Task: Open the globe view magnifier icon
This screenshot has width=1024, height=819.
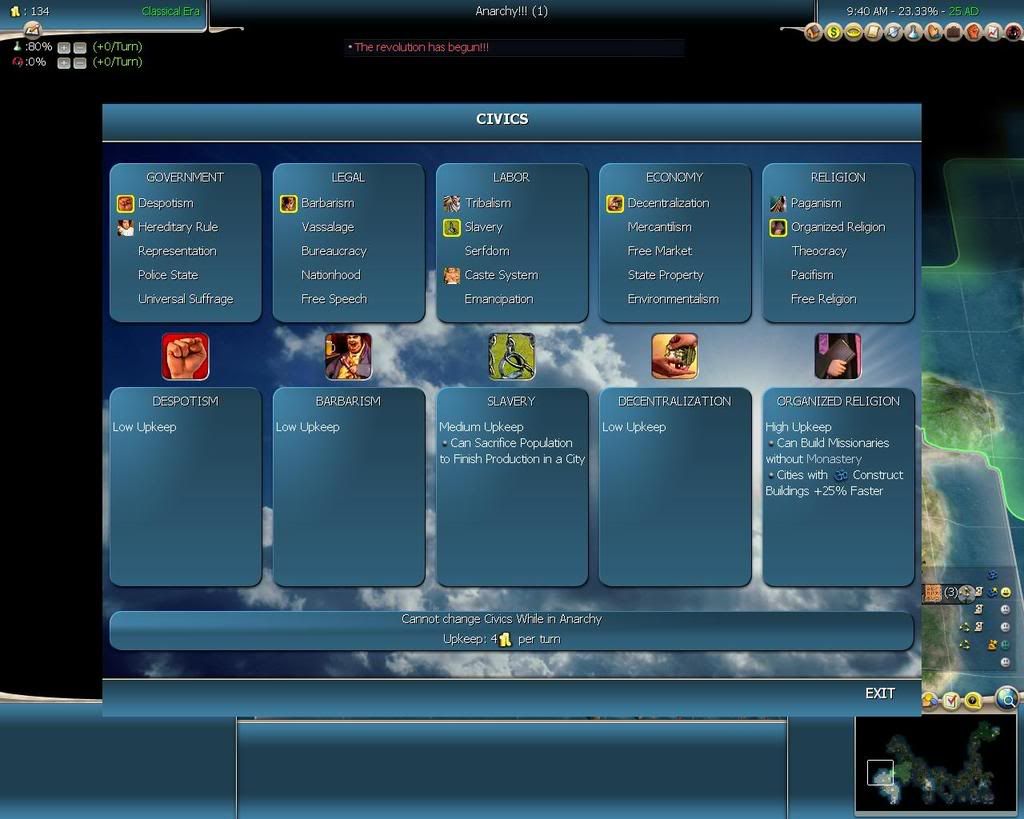Action: coord(1007,698)
